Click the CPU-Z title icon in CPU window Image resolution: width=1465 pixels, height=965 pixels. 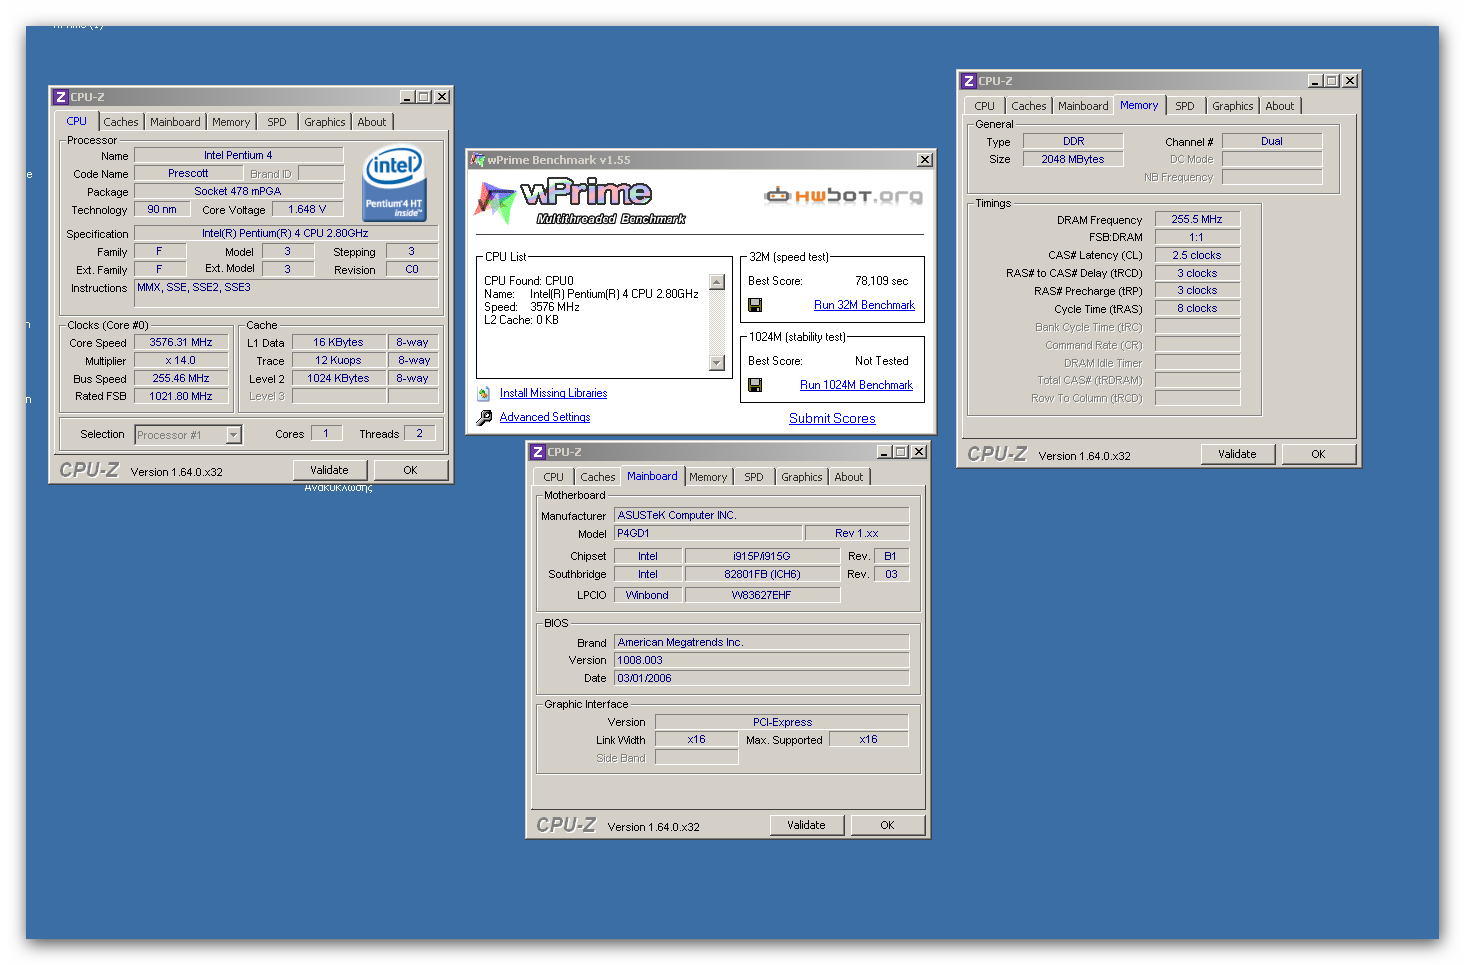(x=61, y=97)
